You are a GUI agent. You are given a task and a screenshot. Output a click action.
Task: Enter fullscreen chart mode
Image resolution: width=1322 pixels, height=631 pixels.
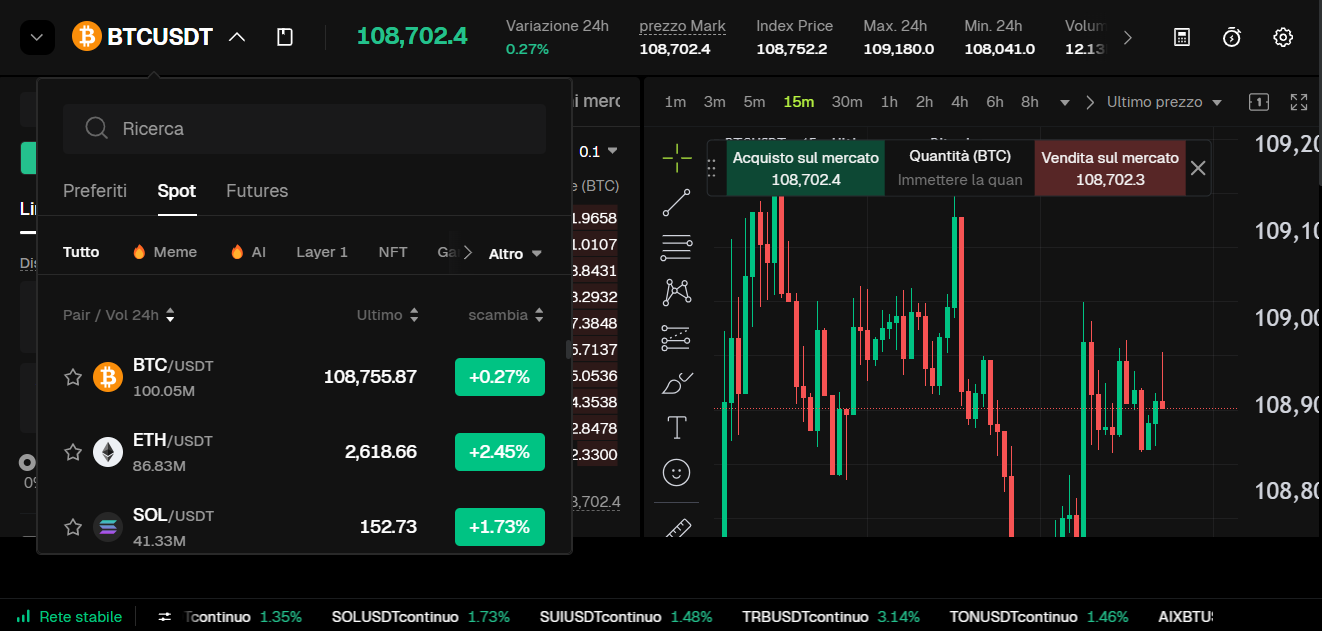click(1299, 102)
